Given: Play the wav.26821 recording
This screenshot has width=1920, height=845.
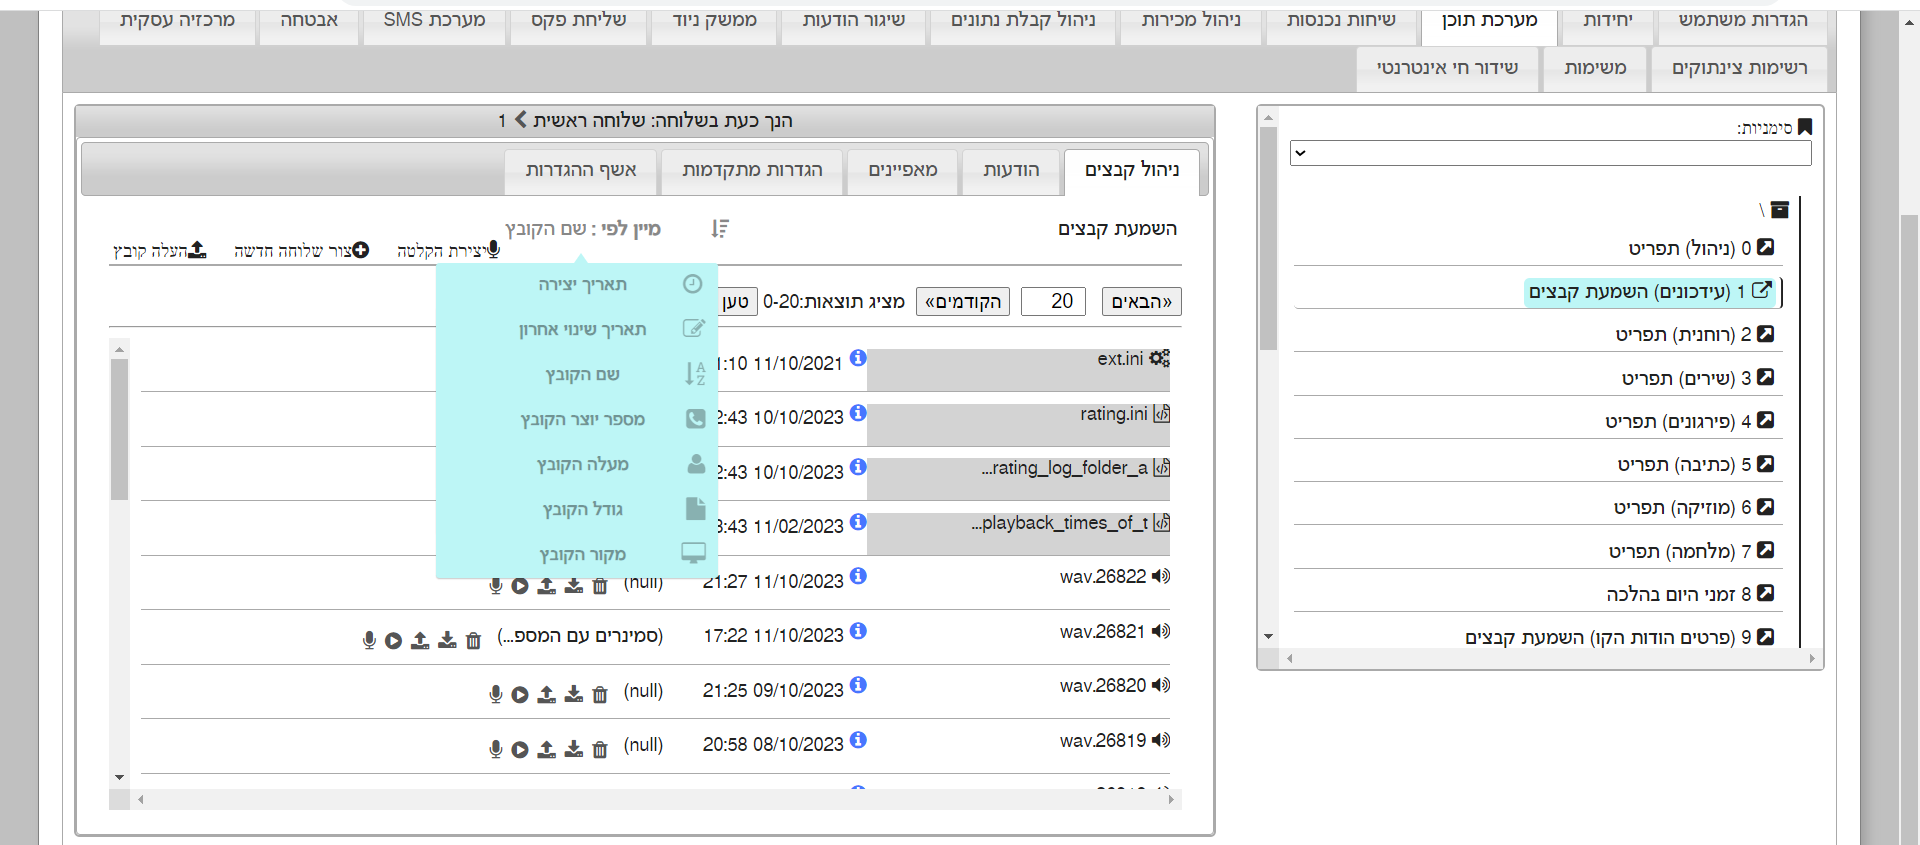Looking at the screenshot, I should 394,641.
